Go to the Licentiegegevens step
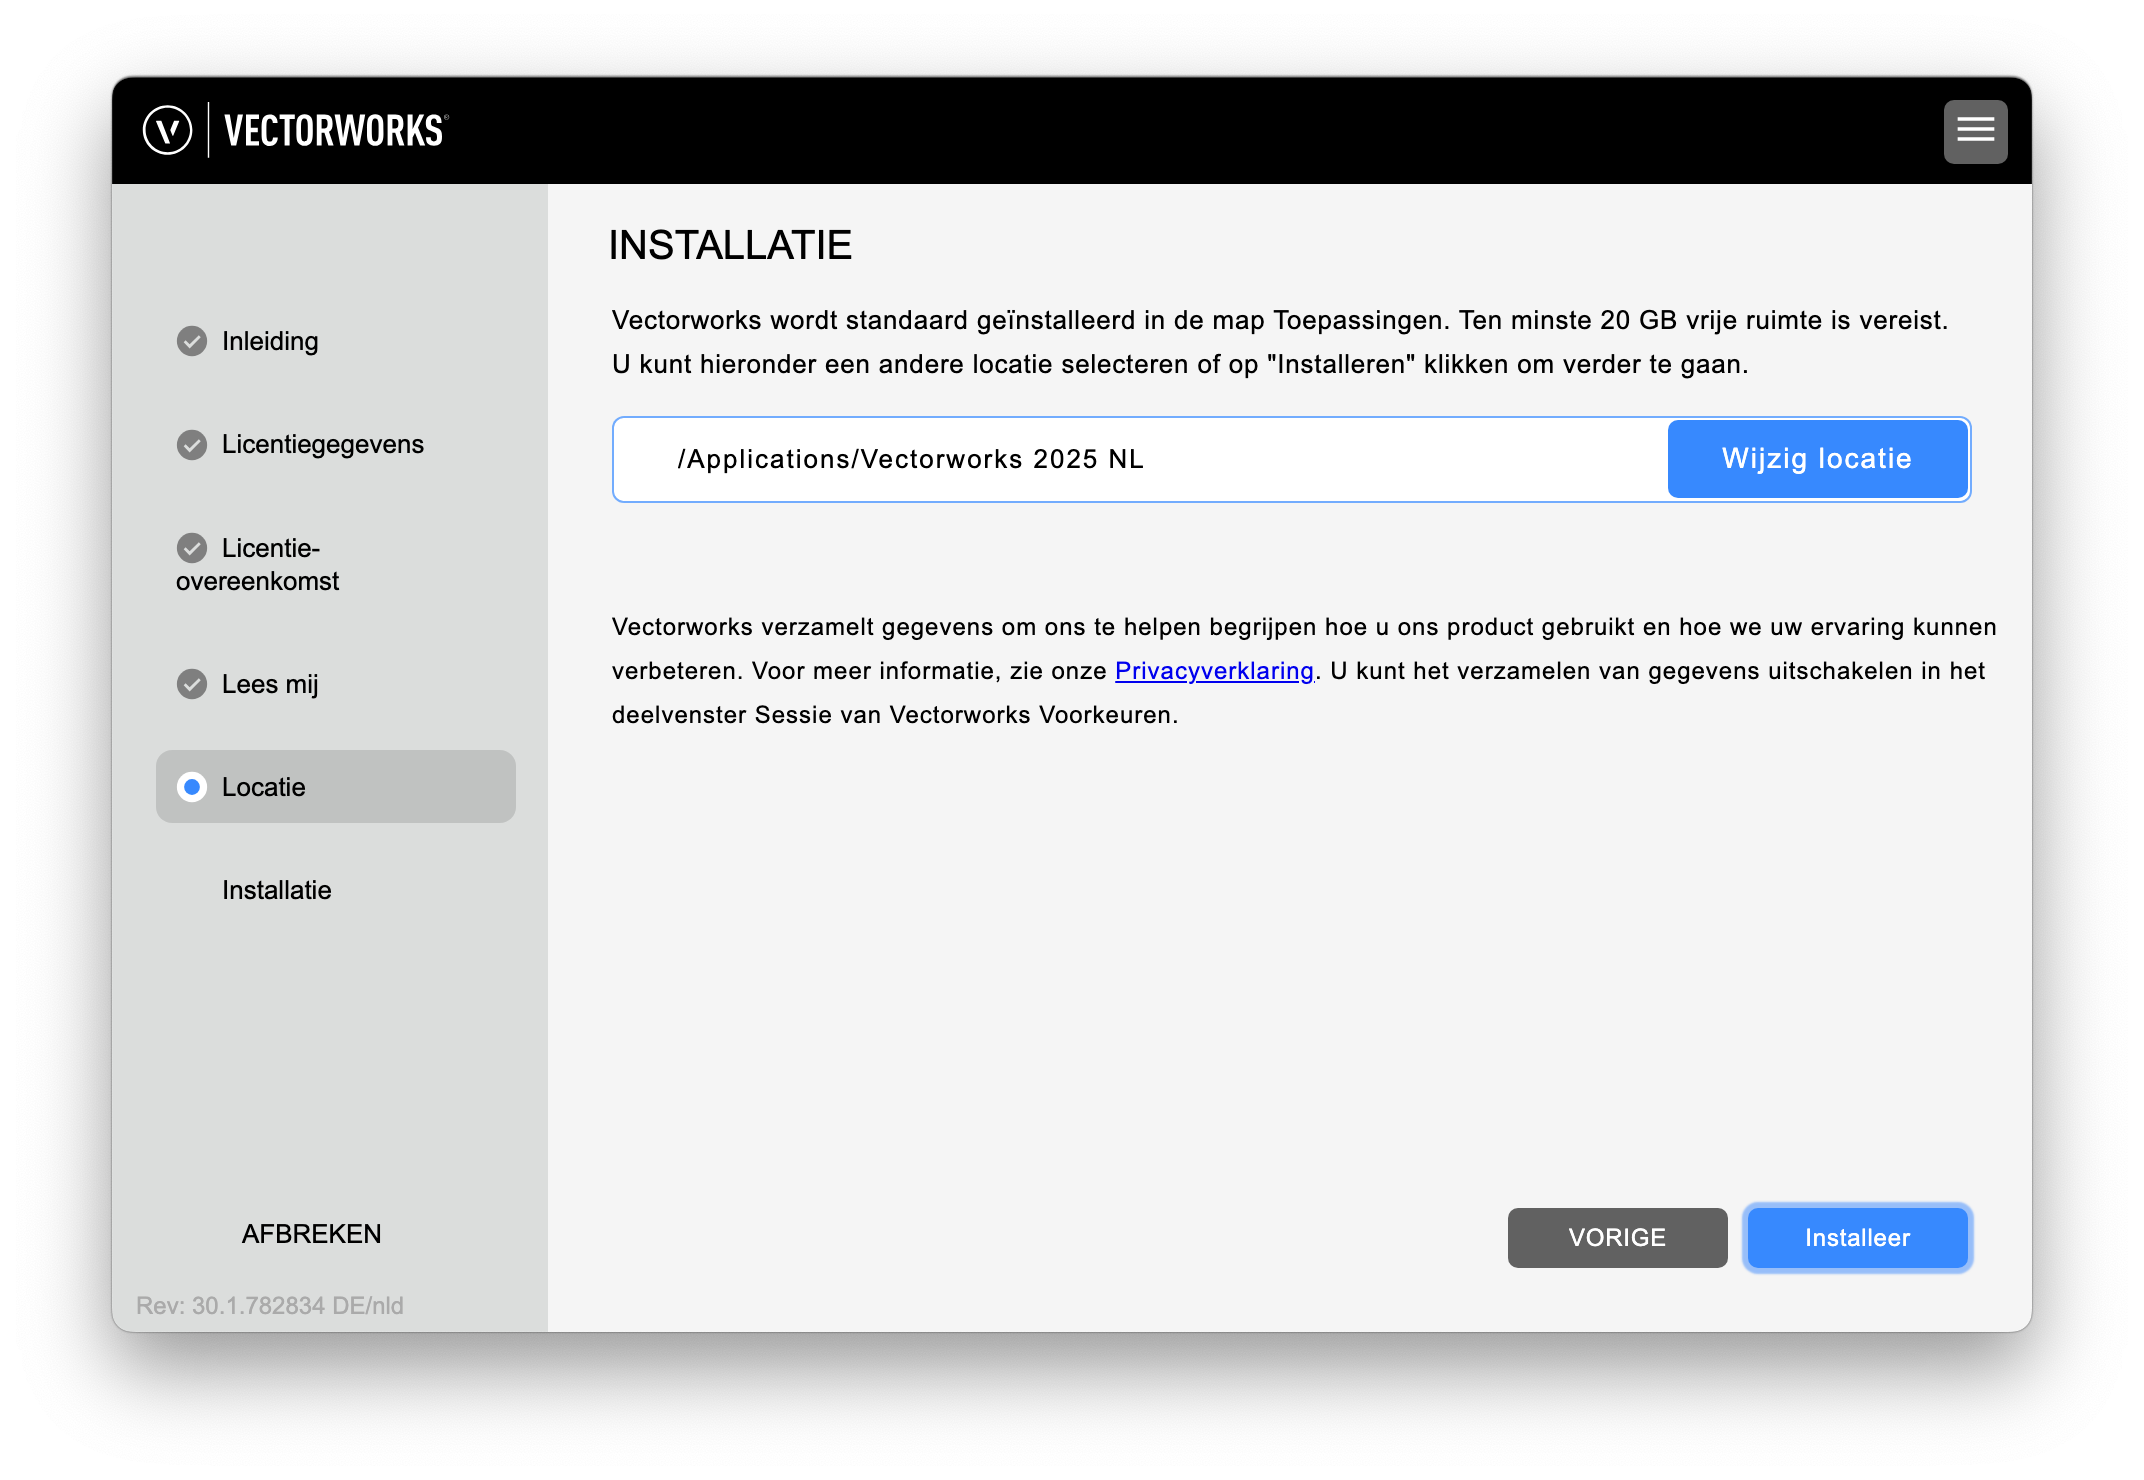This screenshot has height=1480, width=2144. point(323,444)
